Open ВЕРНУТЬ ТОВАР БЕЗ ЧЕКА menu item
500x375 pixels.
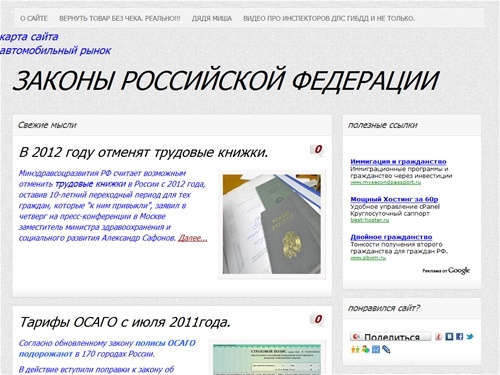120,18
